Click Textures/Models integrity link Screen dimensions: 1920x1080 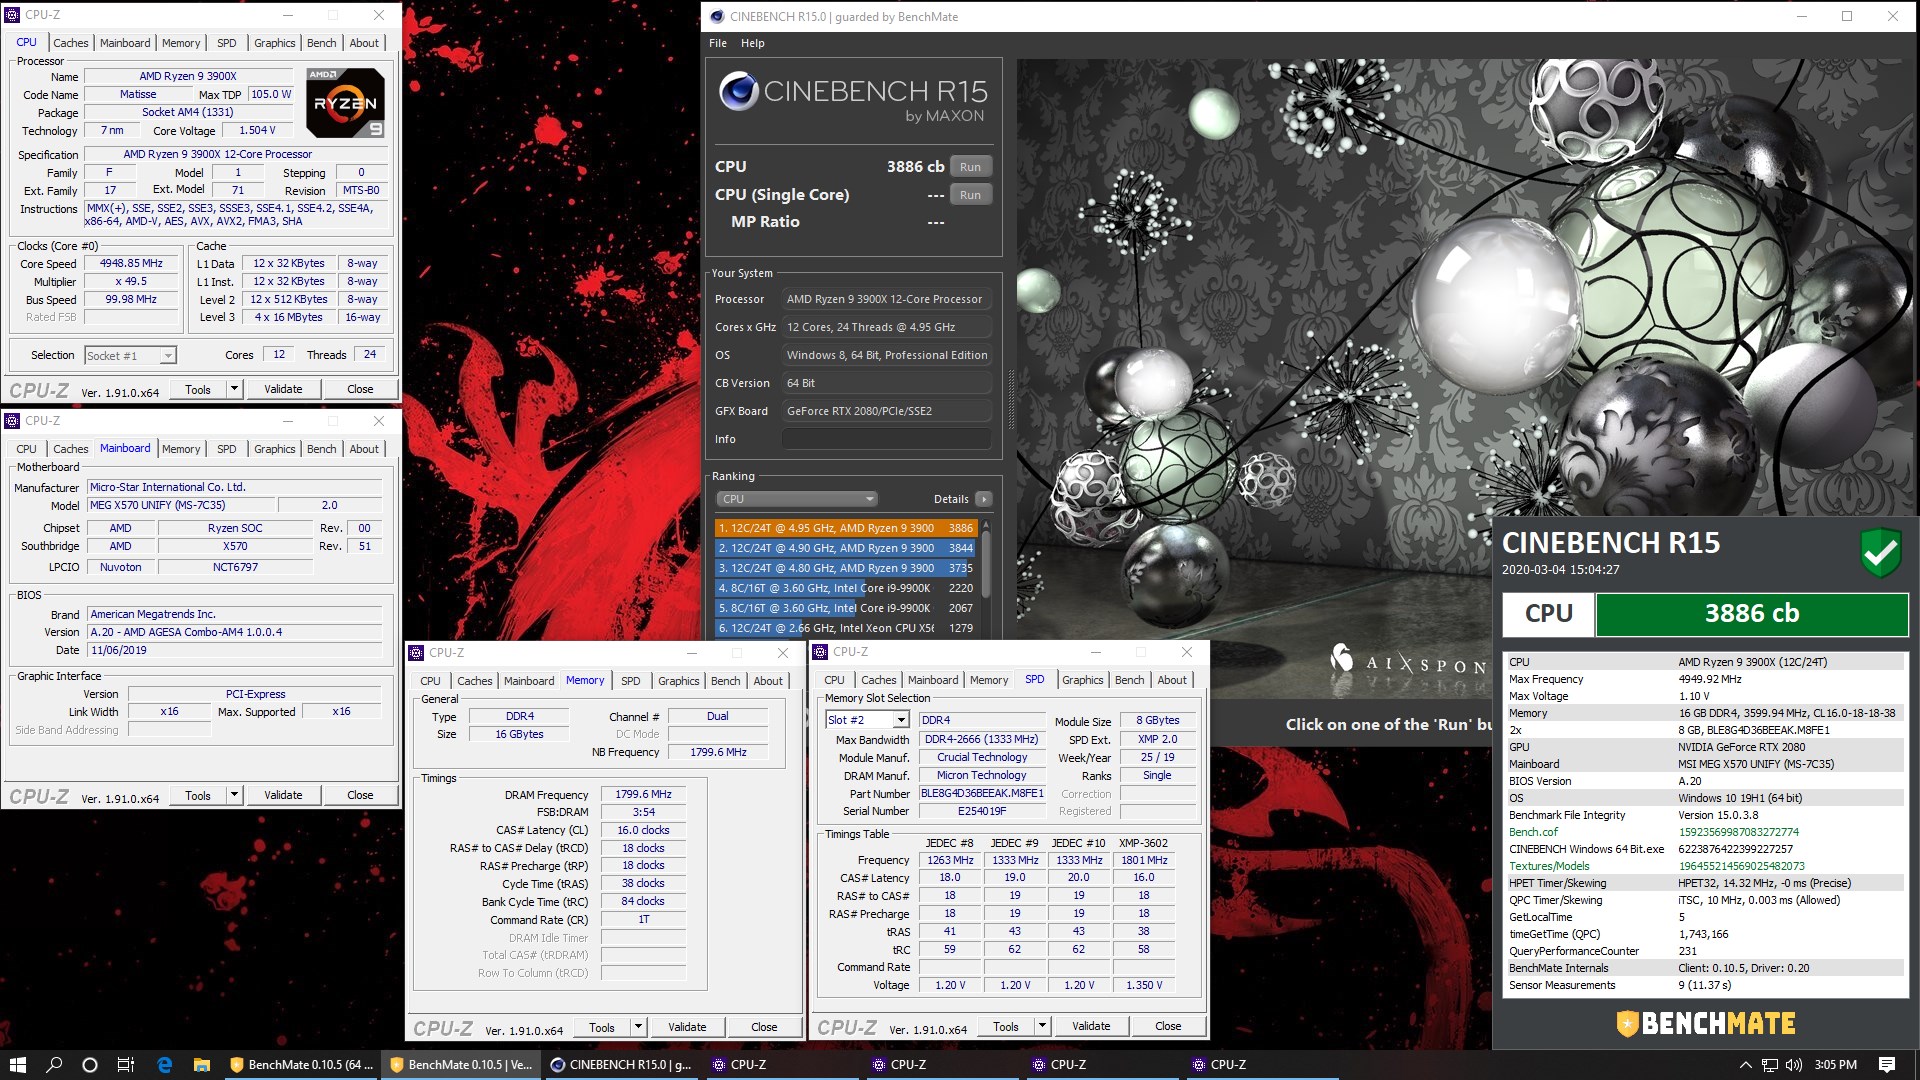pos(1549,866)
